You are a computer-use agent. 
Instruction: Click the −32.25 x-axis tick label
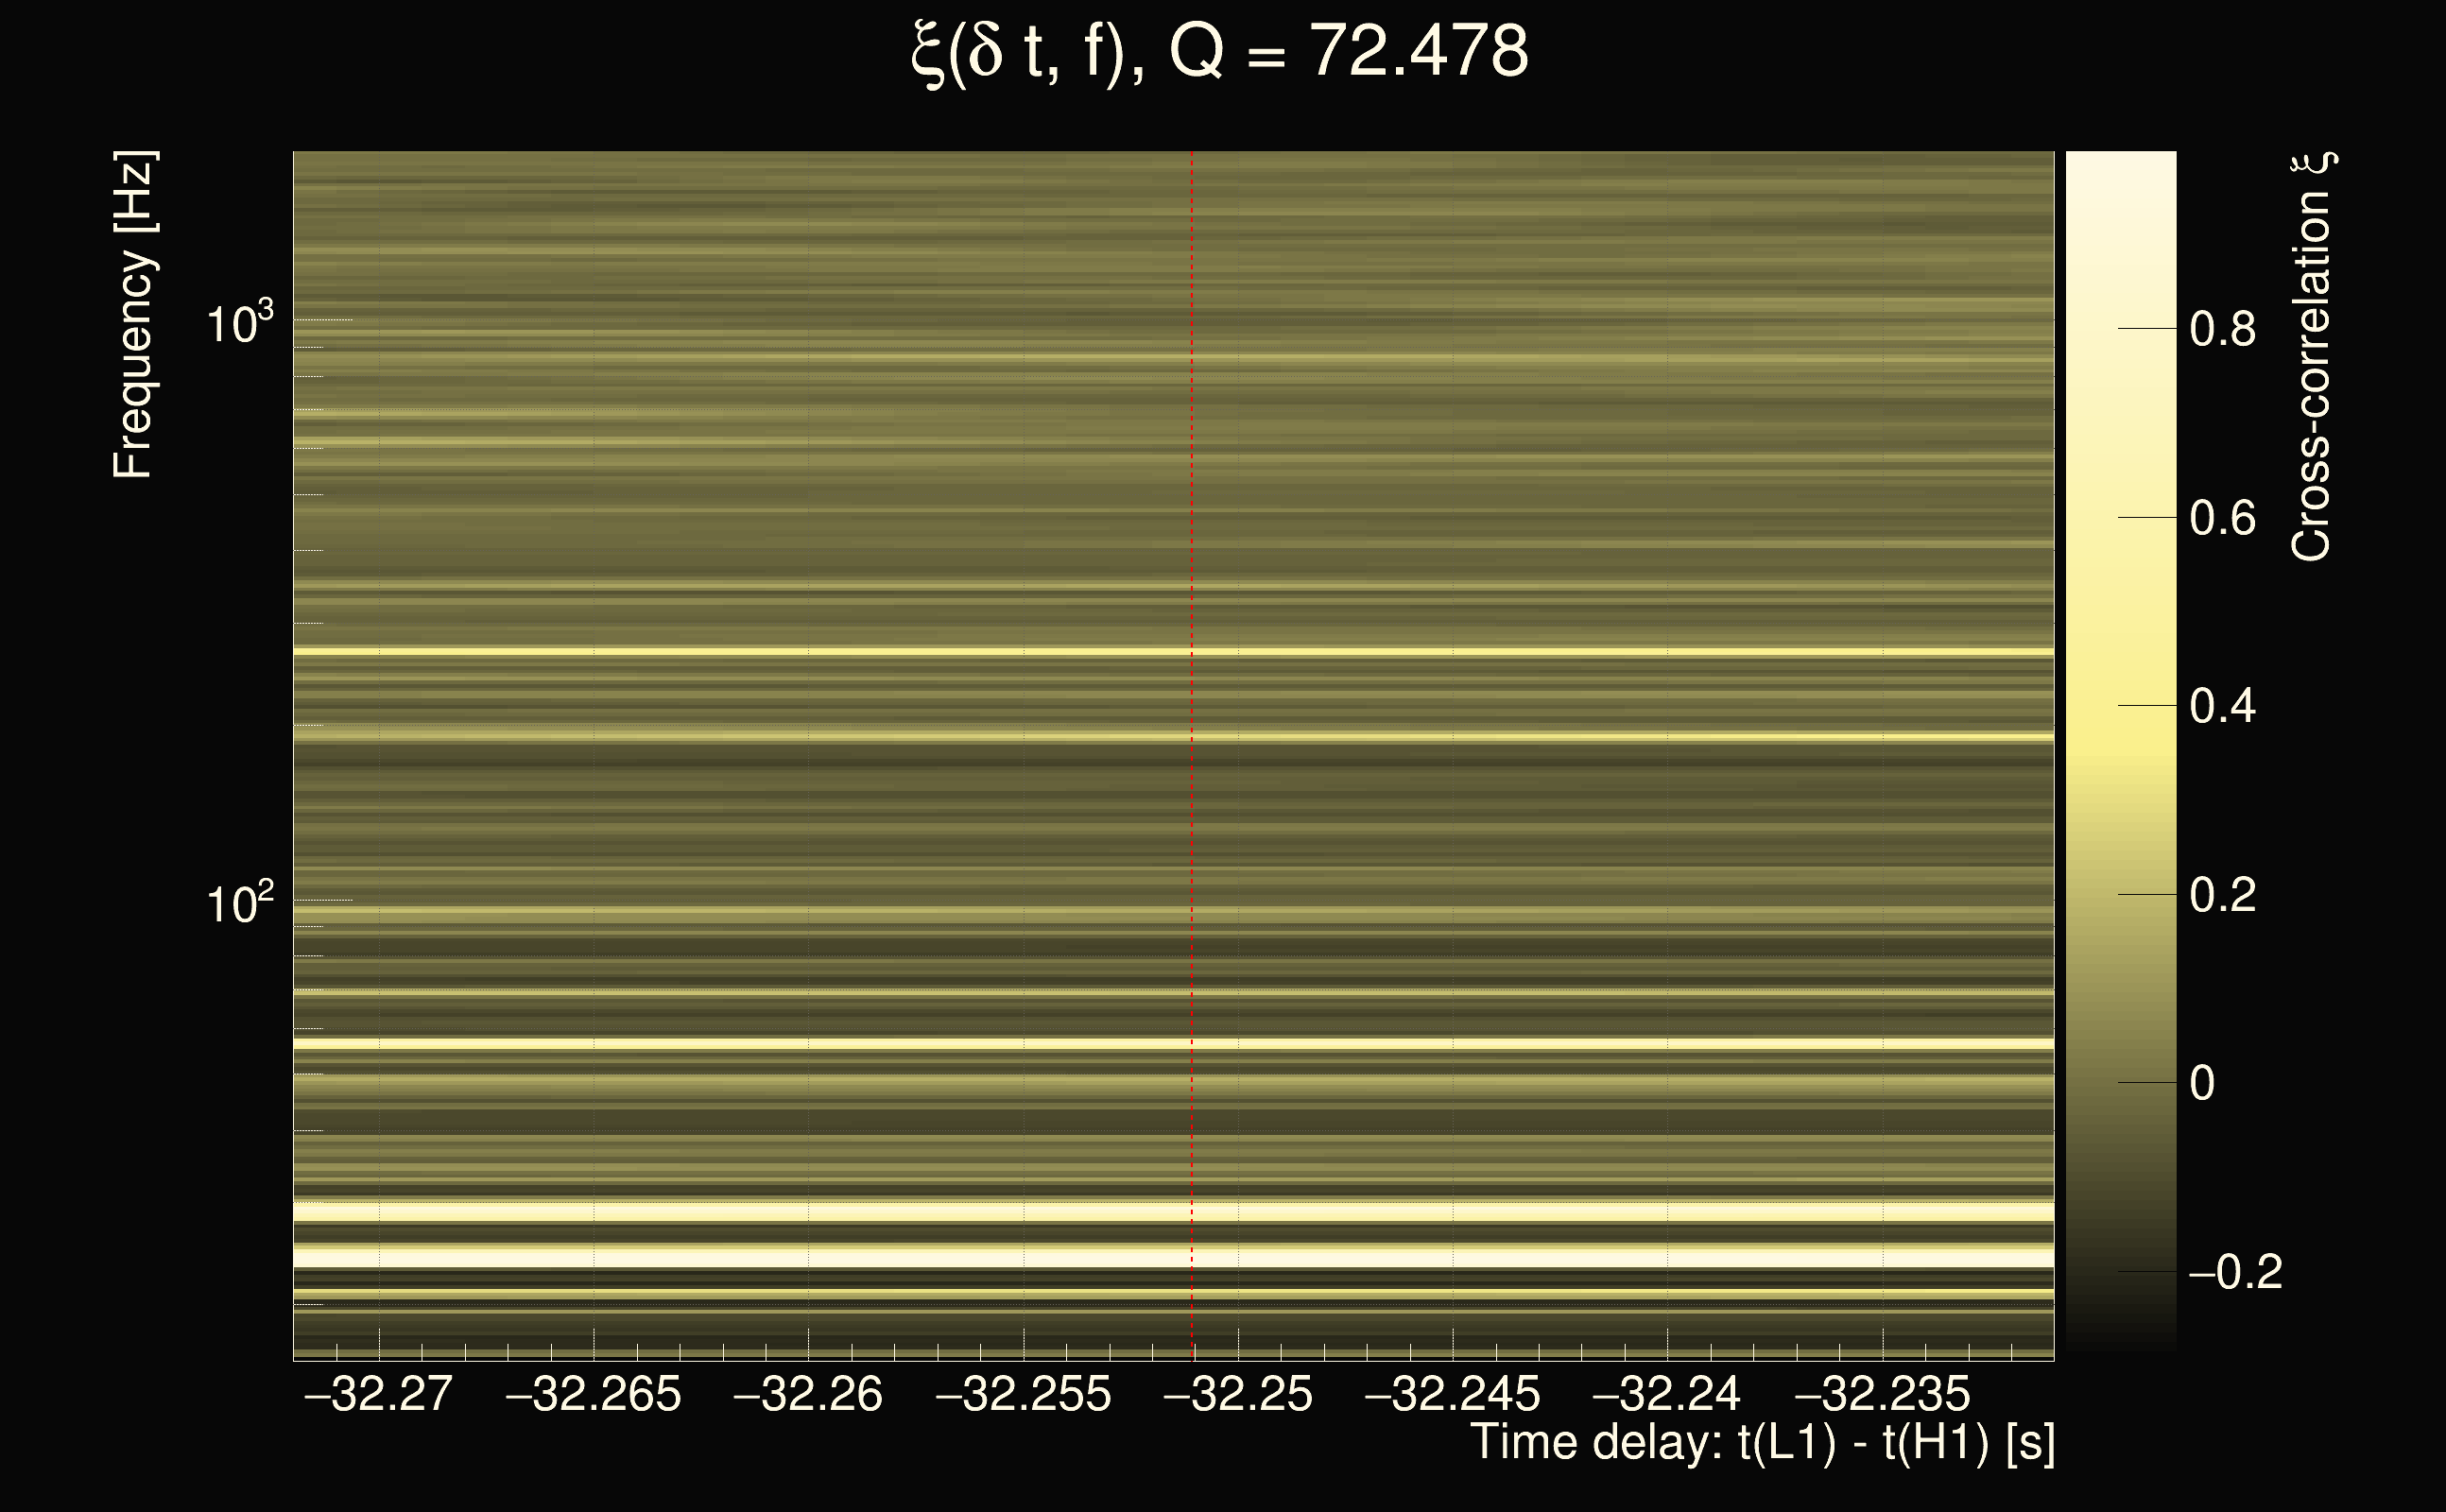[1238, 1394]
